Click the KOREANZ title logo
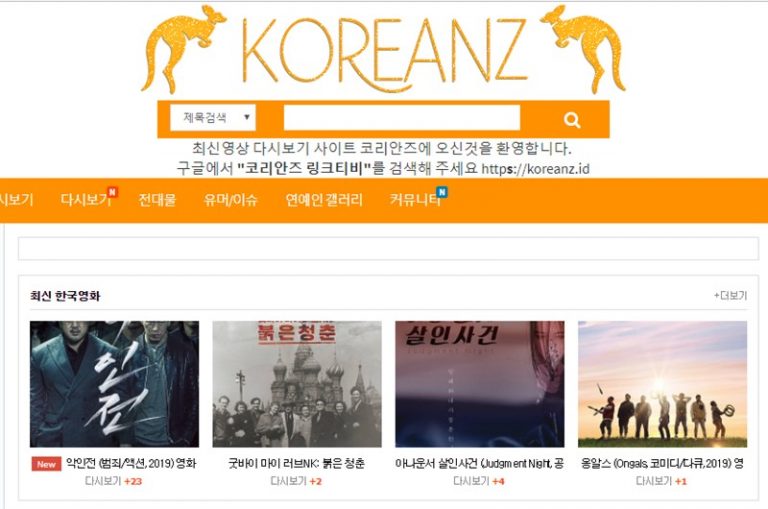 click(x=384, y=51)
